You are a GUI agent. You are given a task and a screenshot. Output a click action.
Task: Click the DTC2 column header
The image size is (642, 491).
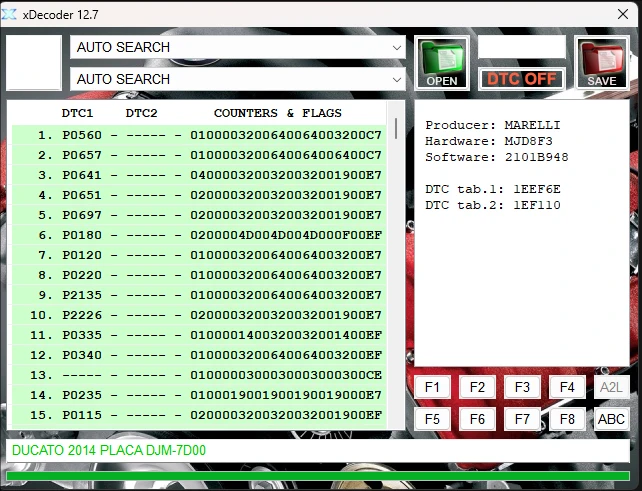pyautogui.click(x=141, y=113)
